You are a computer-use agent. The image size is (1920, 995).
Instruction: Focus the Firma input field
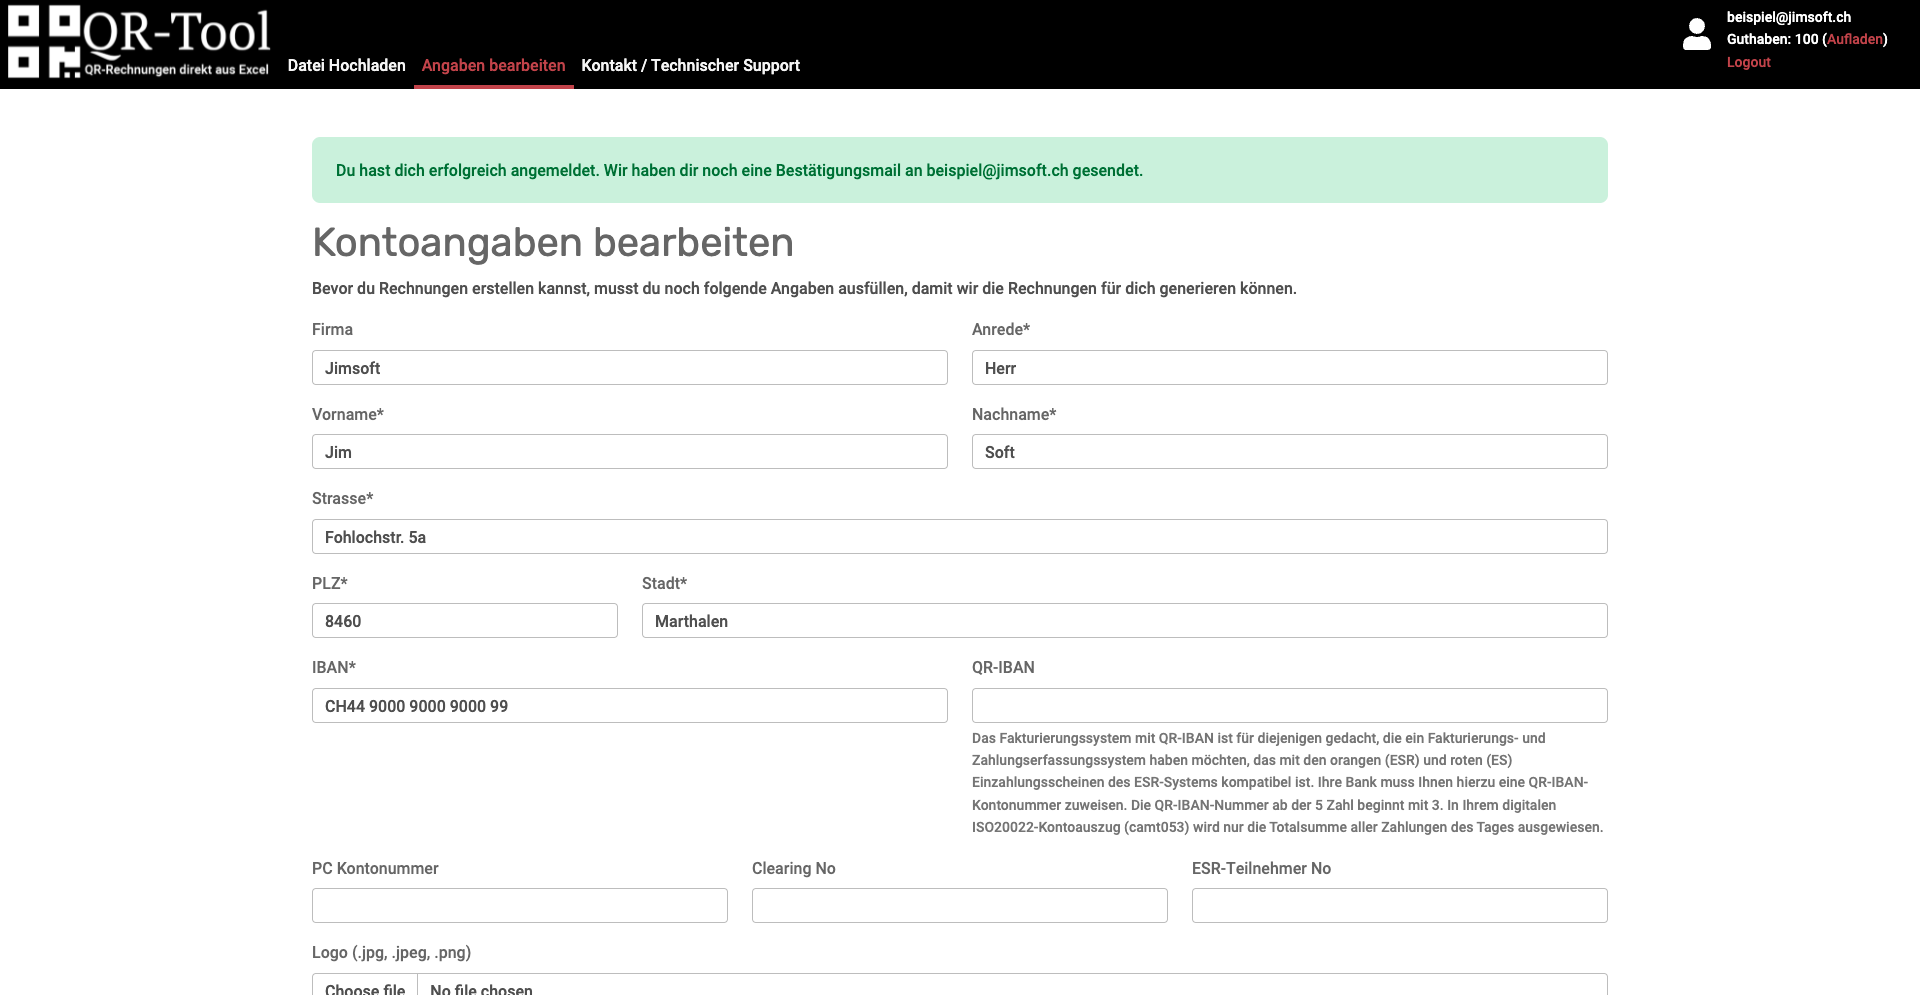coord(629,368)
